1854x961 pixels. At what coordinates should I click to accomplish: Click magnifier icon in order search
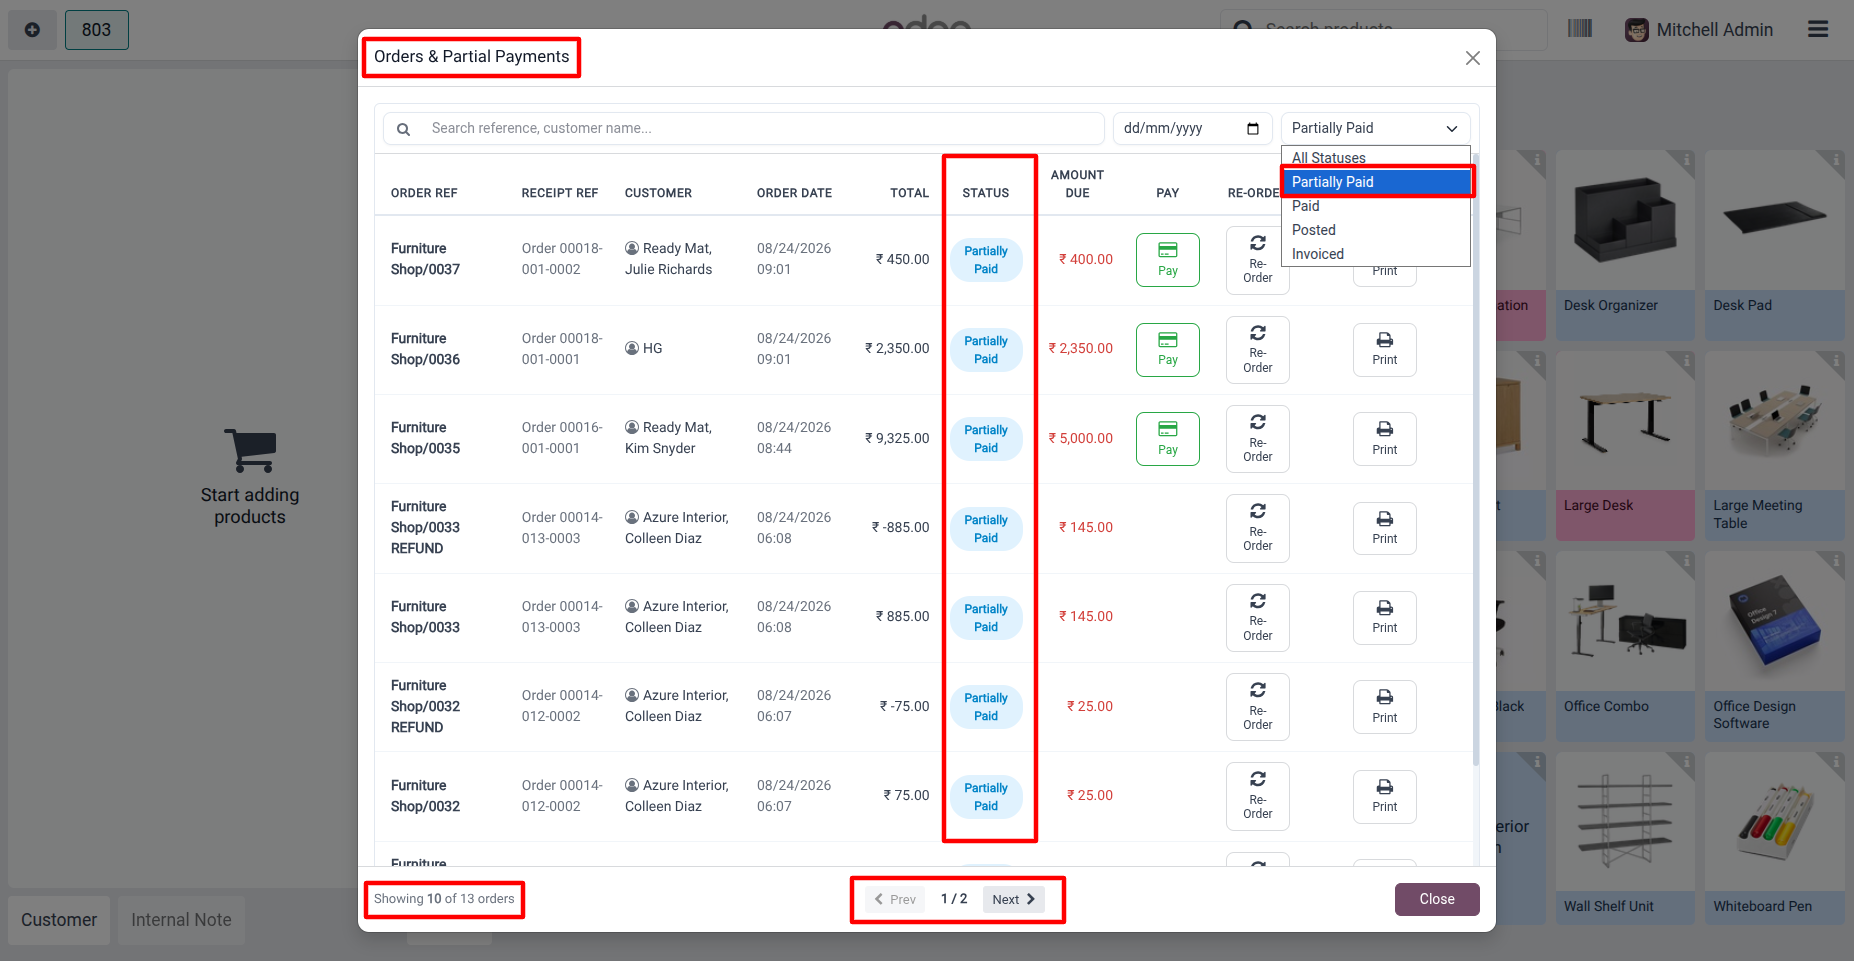403,129
